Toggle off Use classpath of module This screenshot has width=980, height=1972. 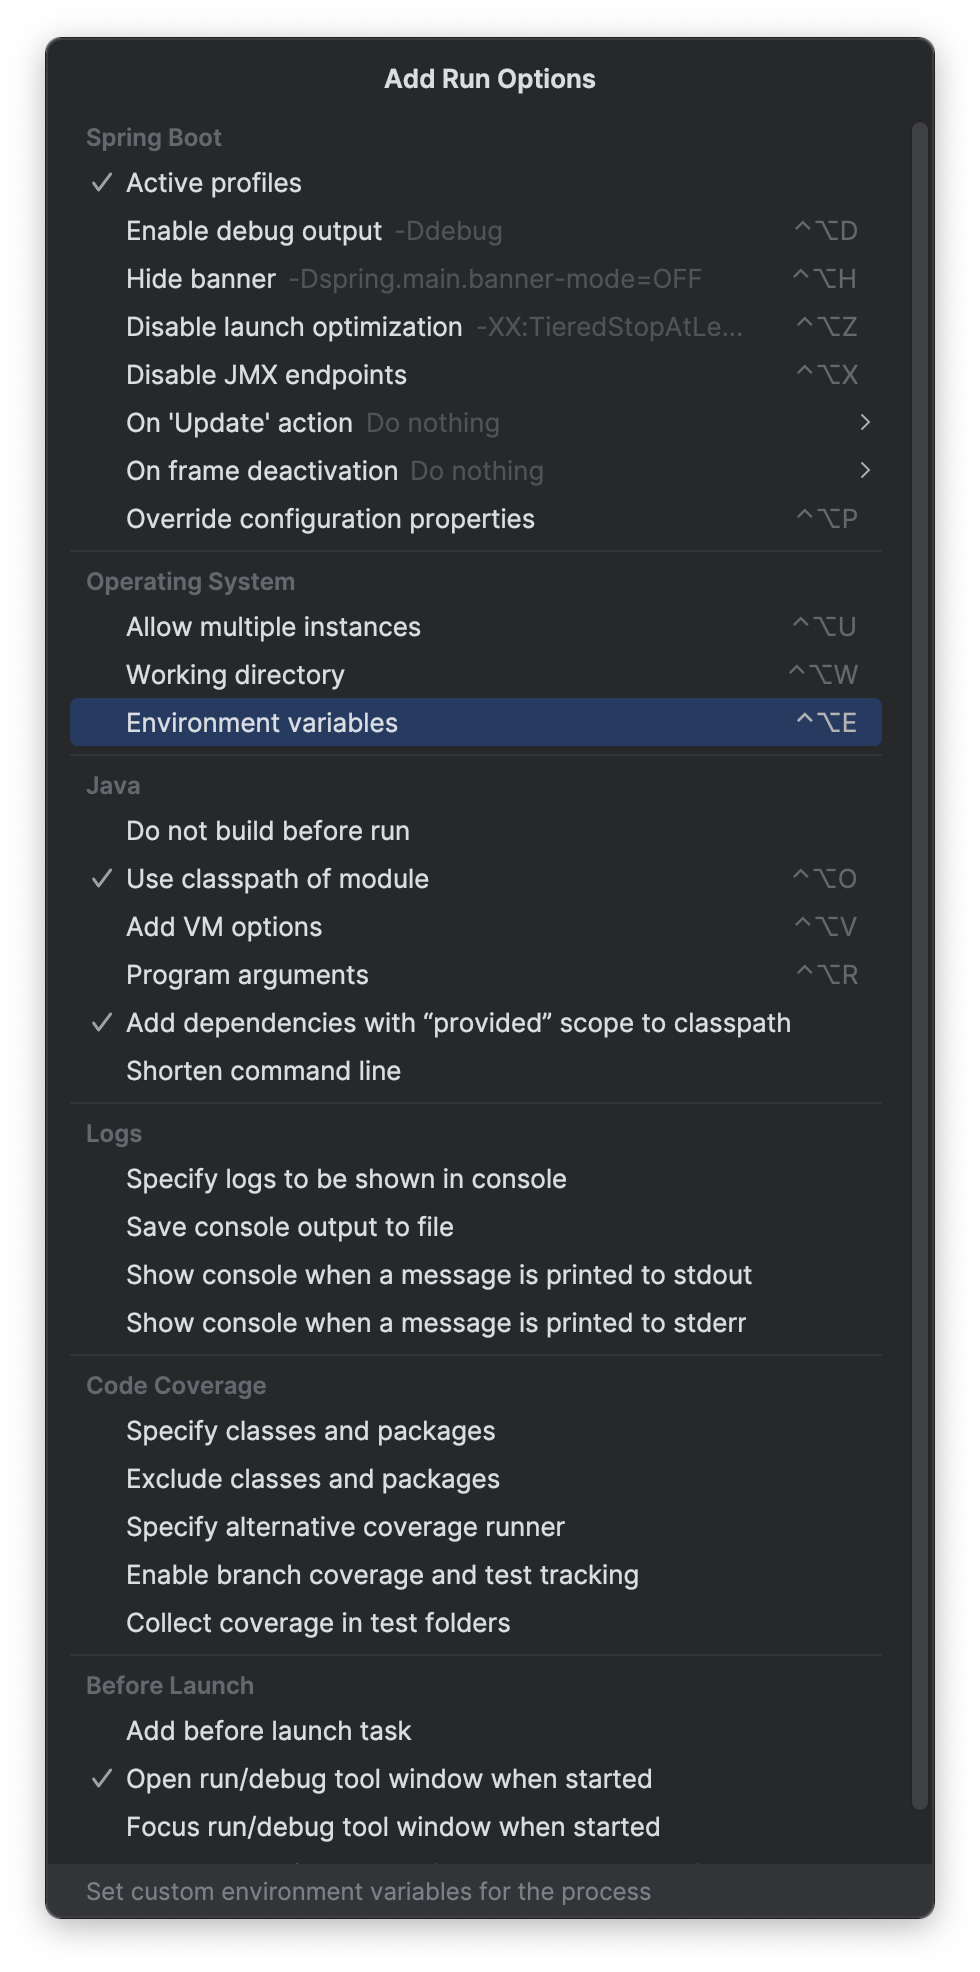(x=277, y=878)
